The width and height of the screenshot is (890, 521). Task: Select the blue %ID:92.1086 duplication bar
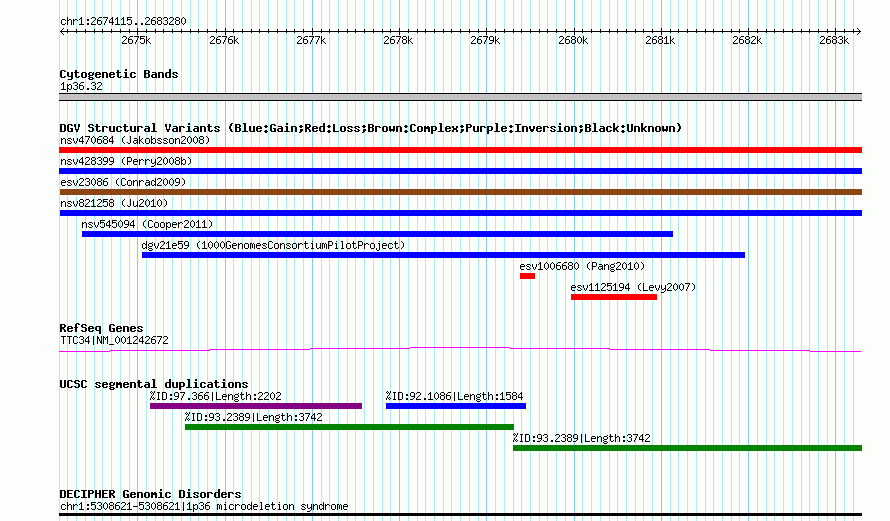point(456,406)
